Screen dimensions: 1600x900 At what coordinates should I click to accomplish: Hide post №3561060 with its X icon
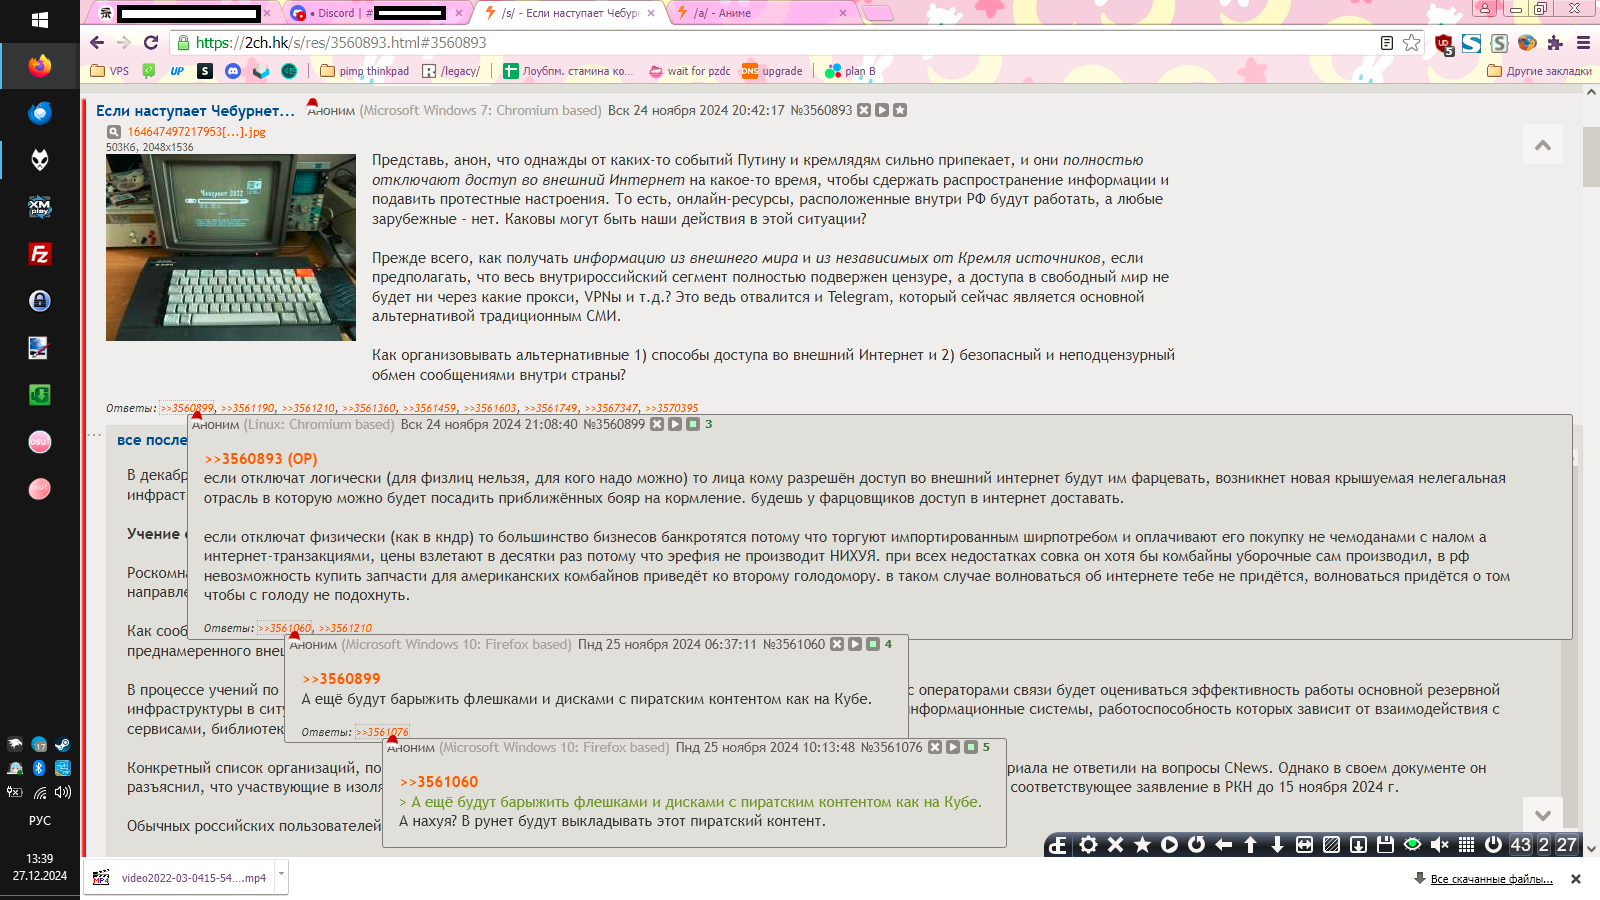point(837,644)
